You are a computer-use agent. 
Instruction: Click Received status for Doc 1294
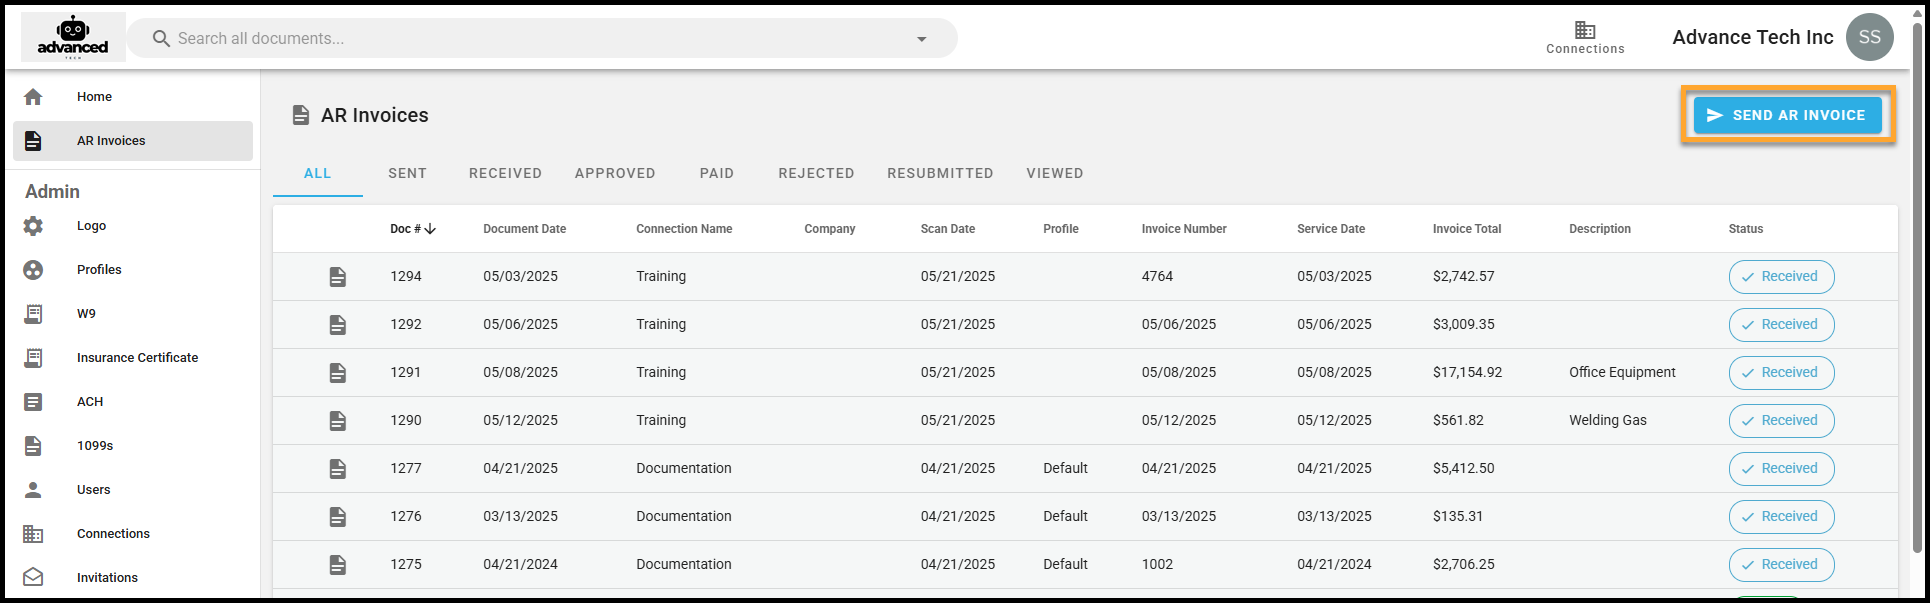1781,277
